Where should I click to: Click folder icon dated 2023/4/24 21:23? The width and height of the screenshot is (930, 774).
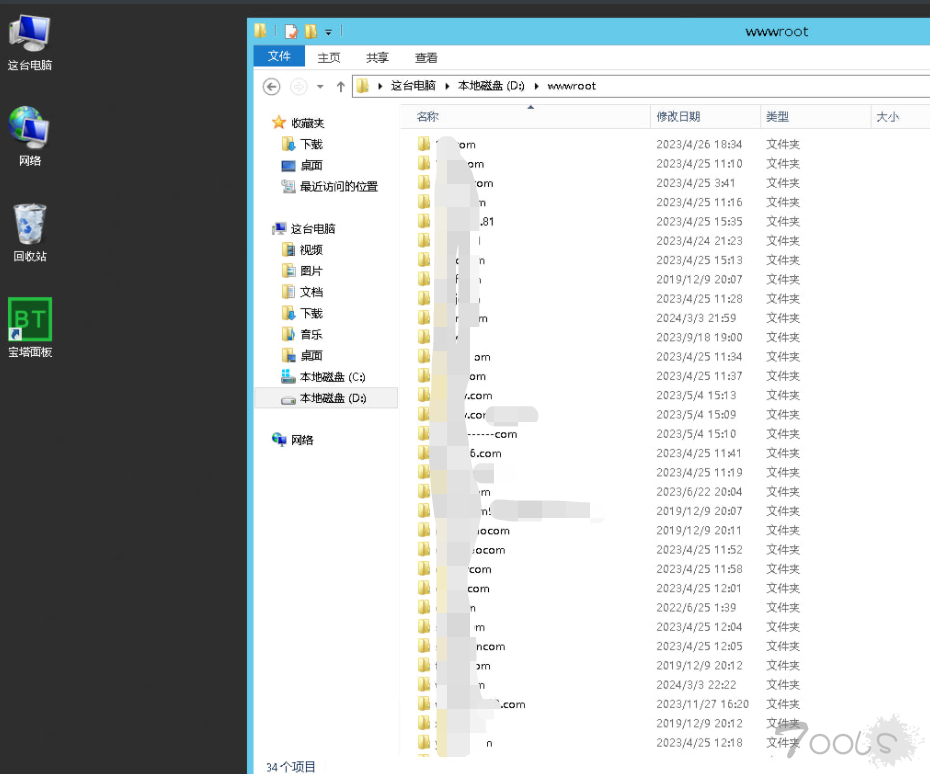[423, 240]
